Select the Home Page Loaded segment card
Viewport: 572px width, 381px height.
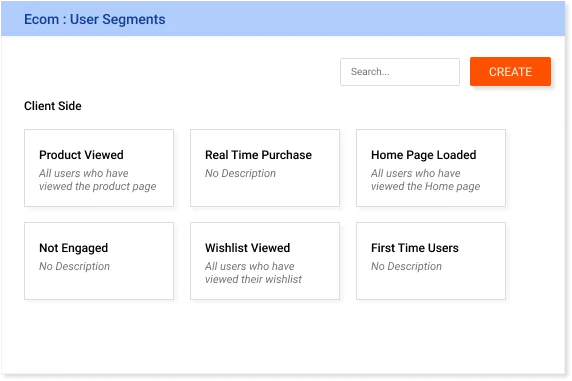[431, 168]
